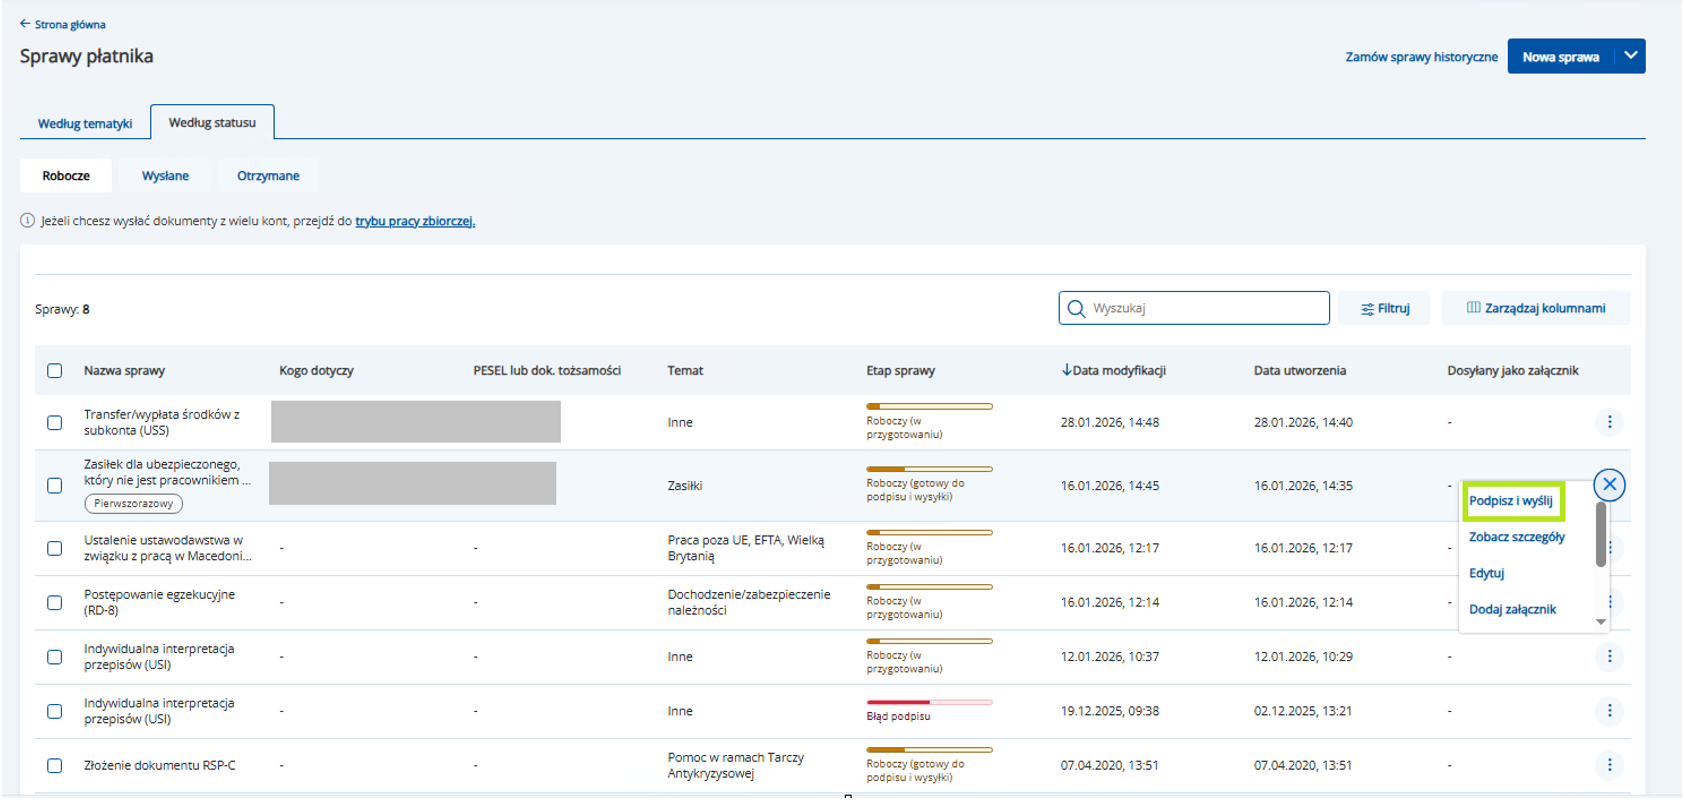This screenshot has width=1685, height=801.
Task: Follow the trybu pracy zbiorczej link
Action: pyautogui.click(x=415, y=221)
